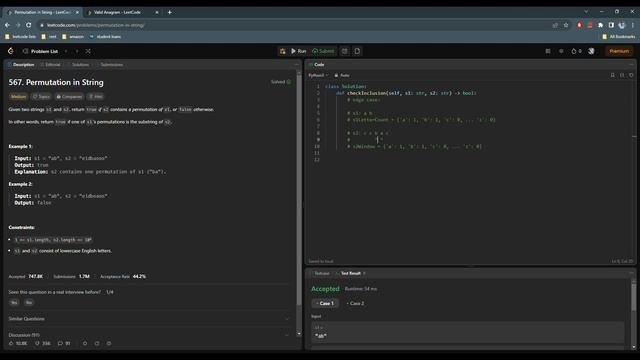
Task: Toggle the Auto lock setting in editor
Action: pyautogui.click(x=342, y=75)
